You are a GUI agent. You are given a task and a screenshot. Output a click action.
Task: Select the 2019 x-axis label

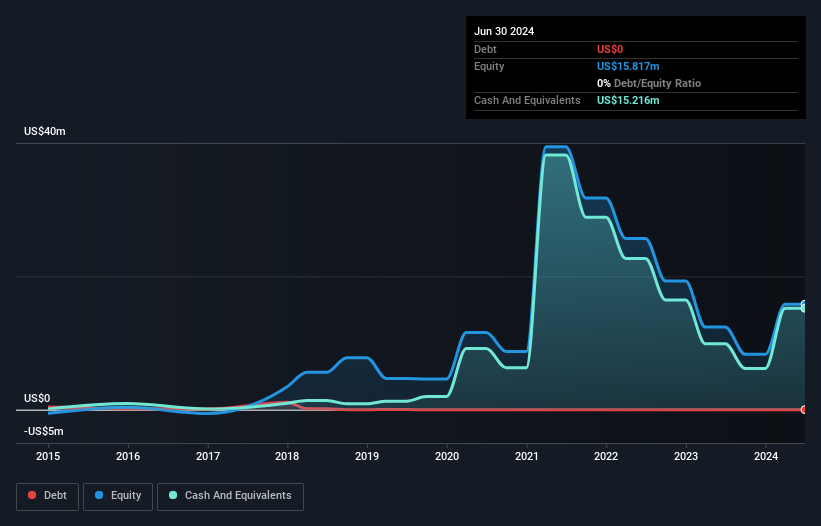[367, 456]
